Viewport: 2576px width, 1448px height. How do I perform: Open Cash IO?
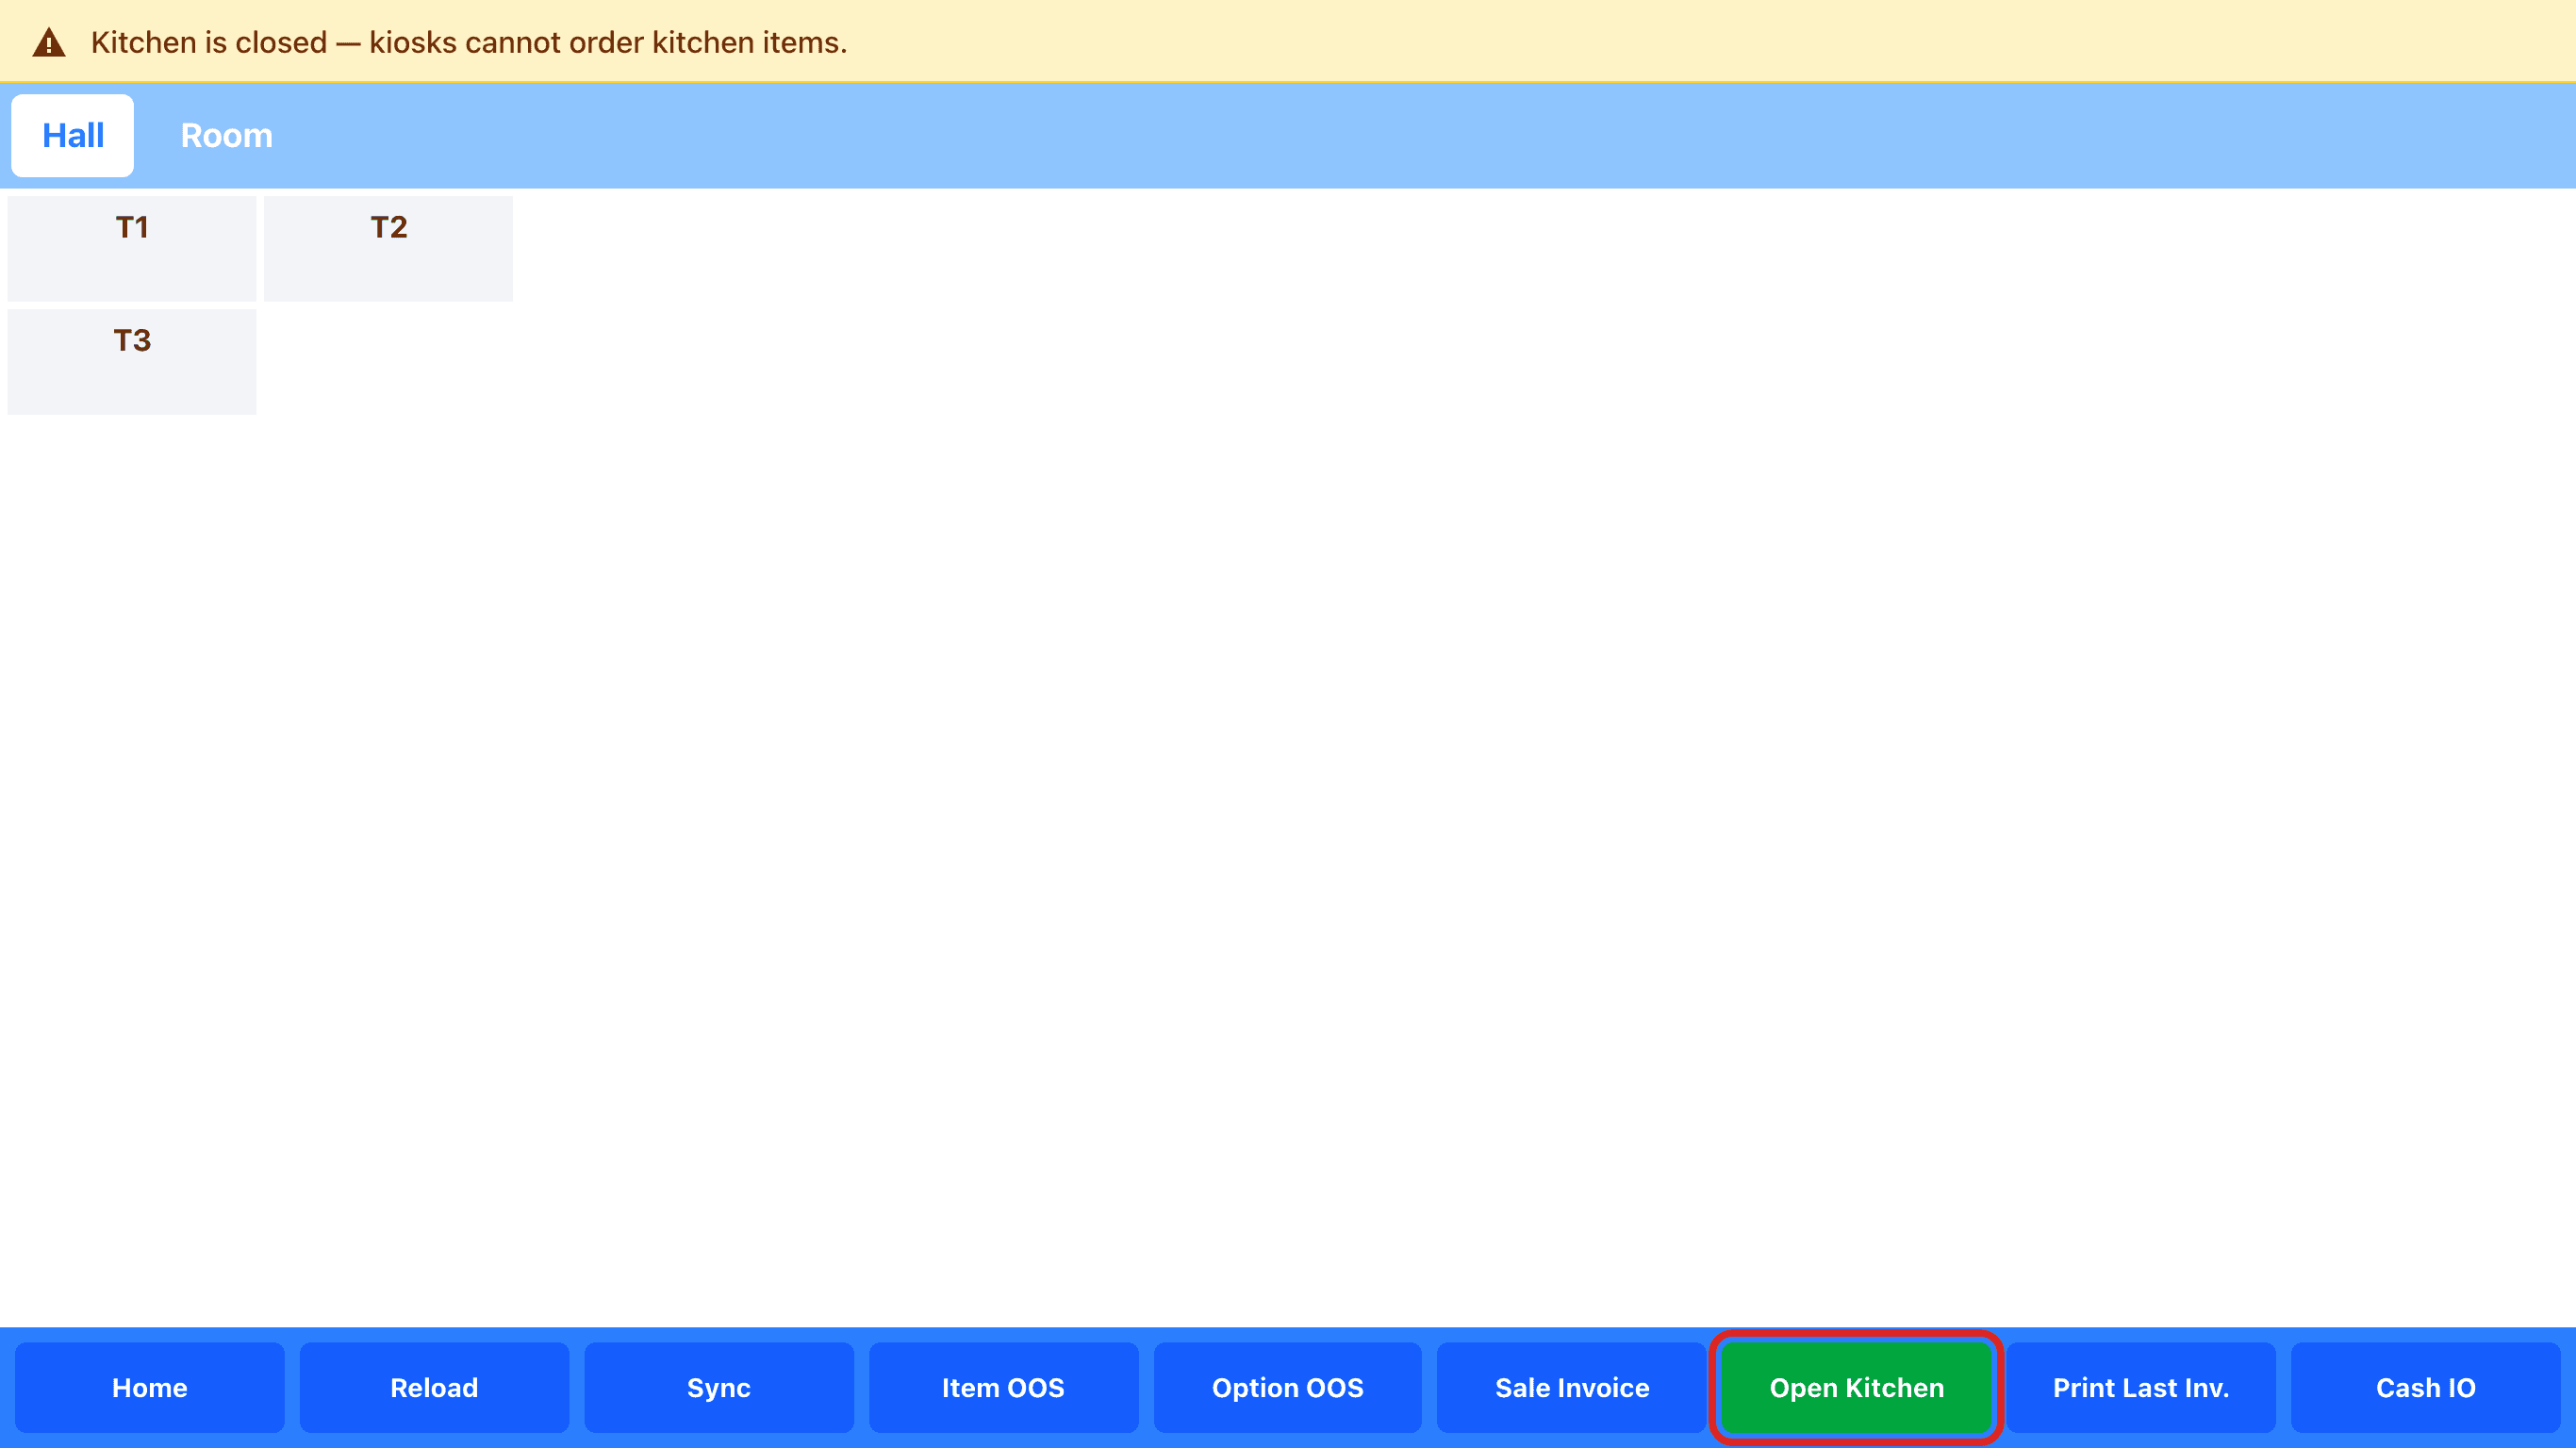pyautogui.click(x=2426, y=1387)
